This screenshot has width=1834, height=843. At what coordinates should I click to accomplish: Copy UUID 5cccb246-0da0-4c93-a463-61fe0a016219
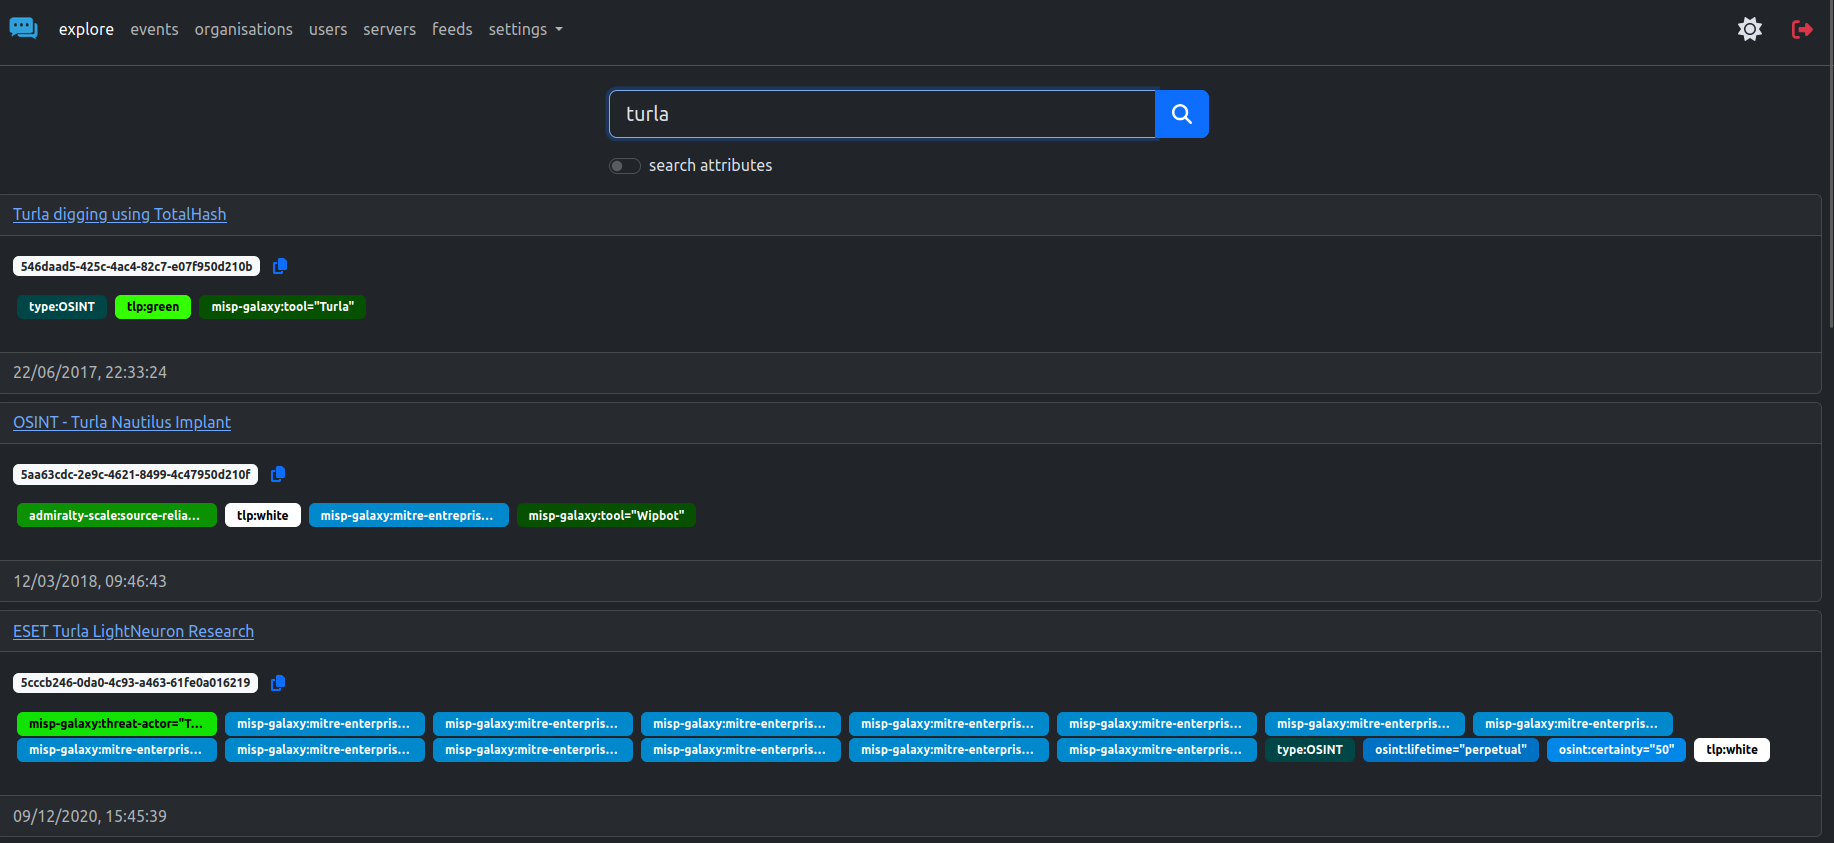click(278, 683)
